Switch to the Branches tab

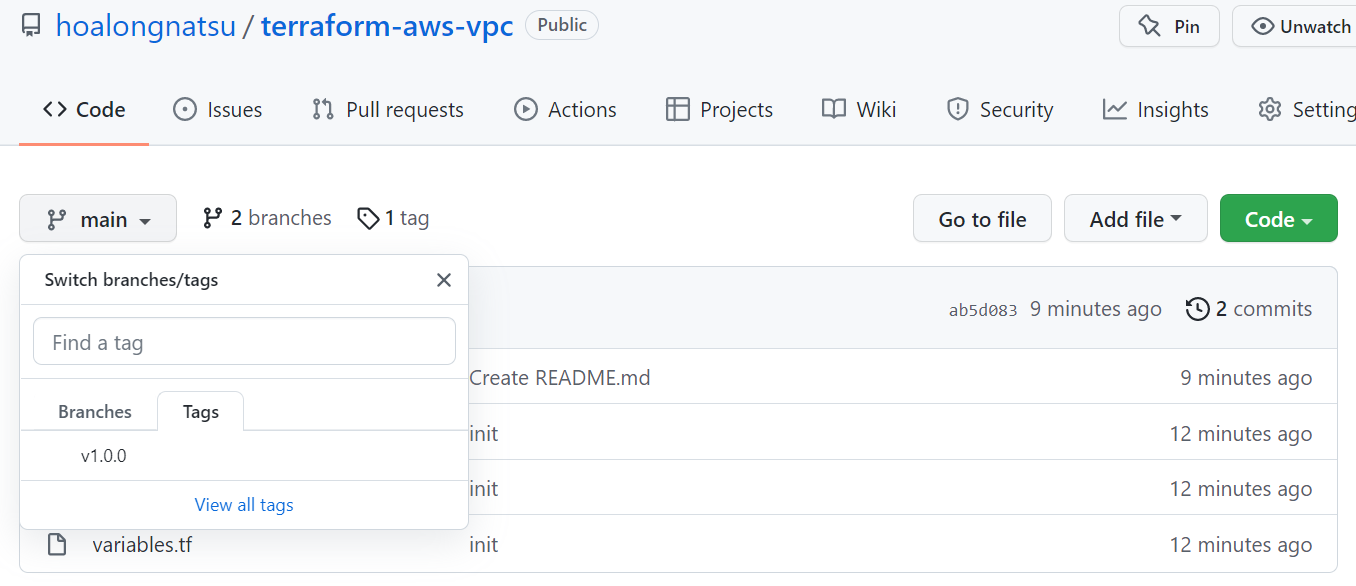[x=95, y=411]
